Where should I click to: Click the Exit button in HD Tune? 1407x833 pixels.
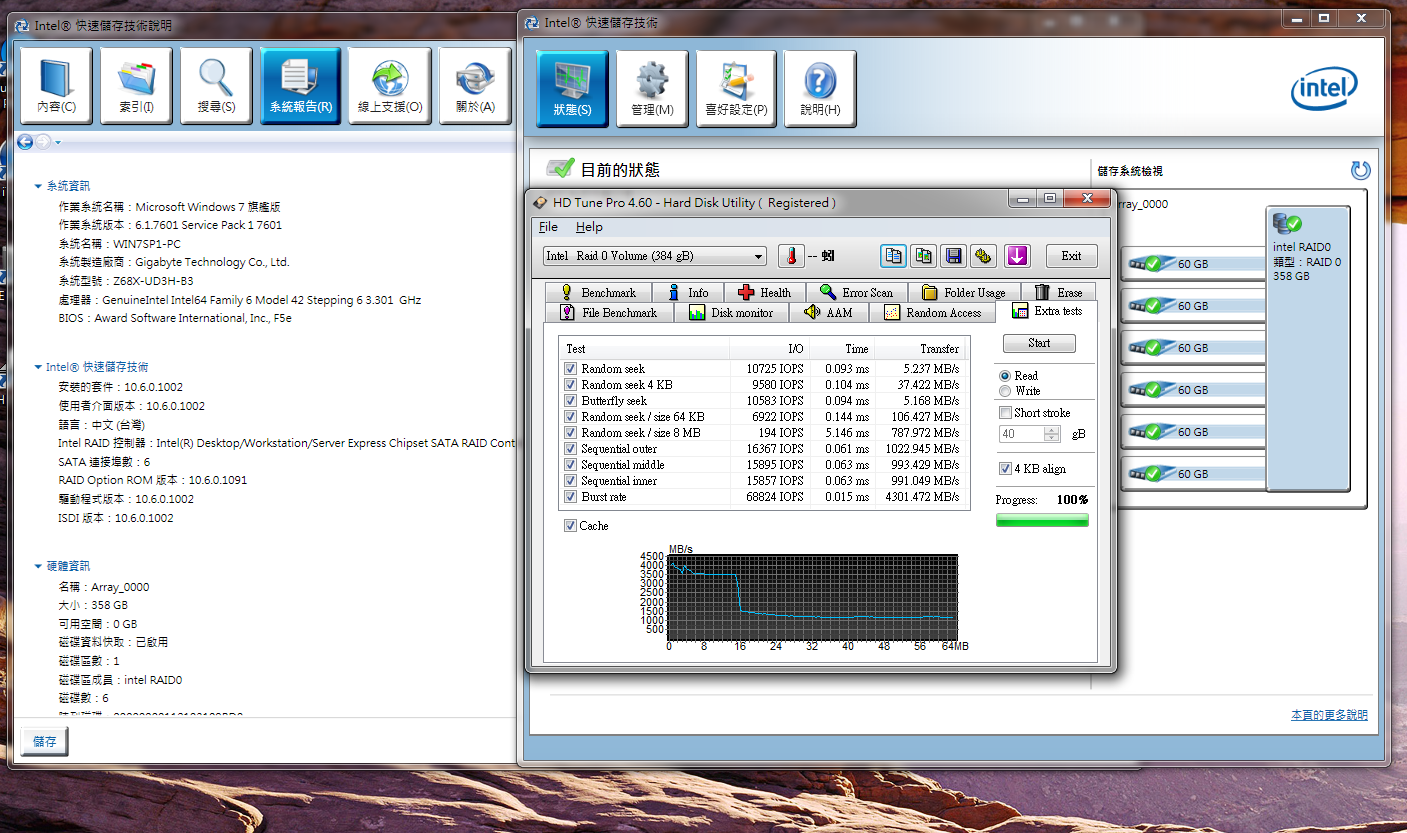click(1071, 256)
